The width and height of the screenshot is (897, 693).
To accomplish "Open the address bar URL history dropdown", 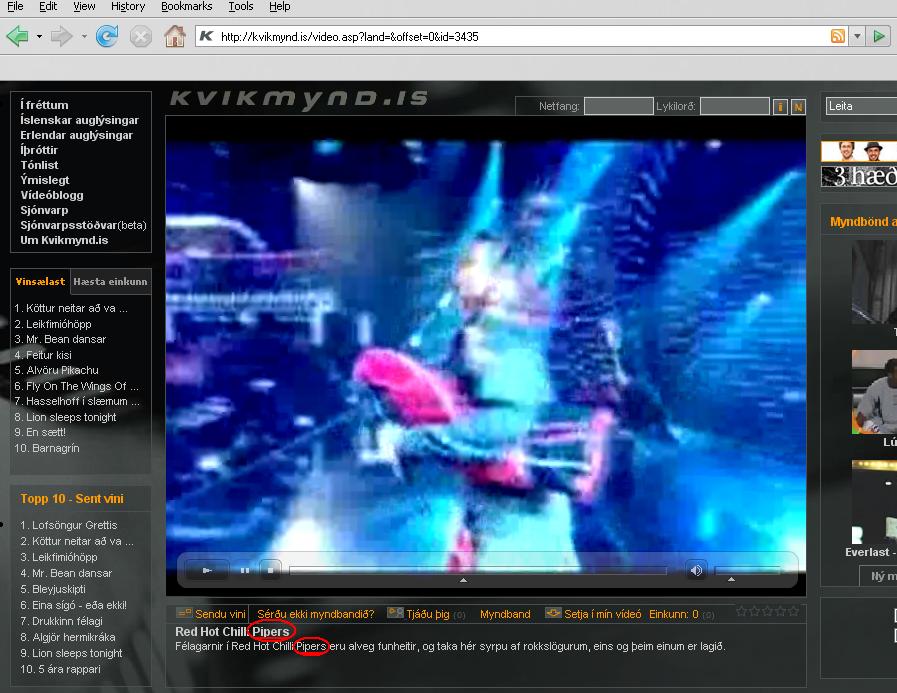I will (x=857, y=36).
